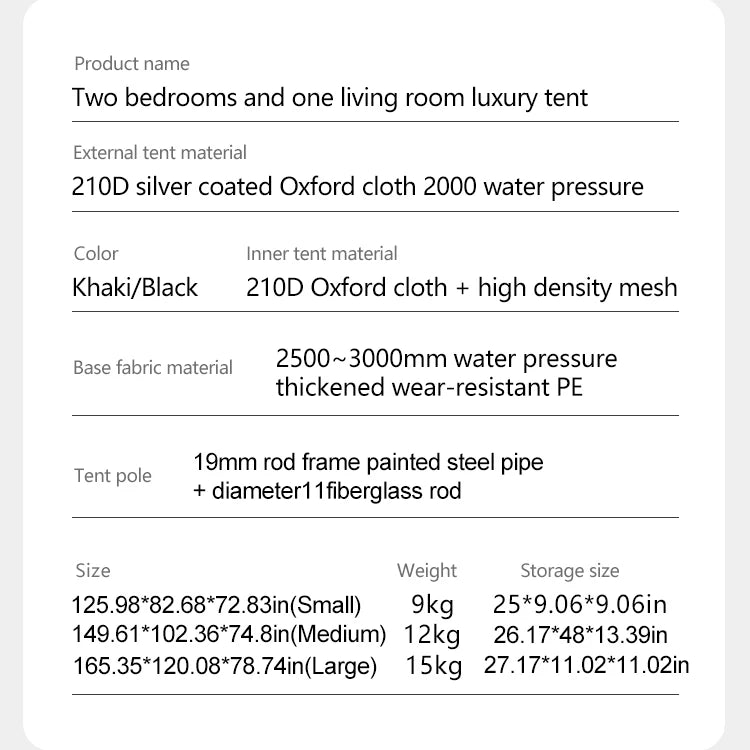Click the 'Storage size' column header
750x750 pixels.
coord(570,571)
